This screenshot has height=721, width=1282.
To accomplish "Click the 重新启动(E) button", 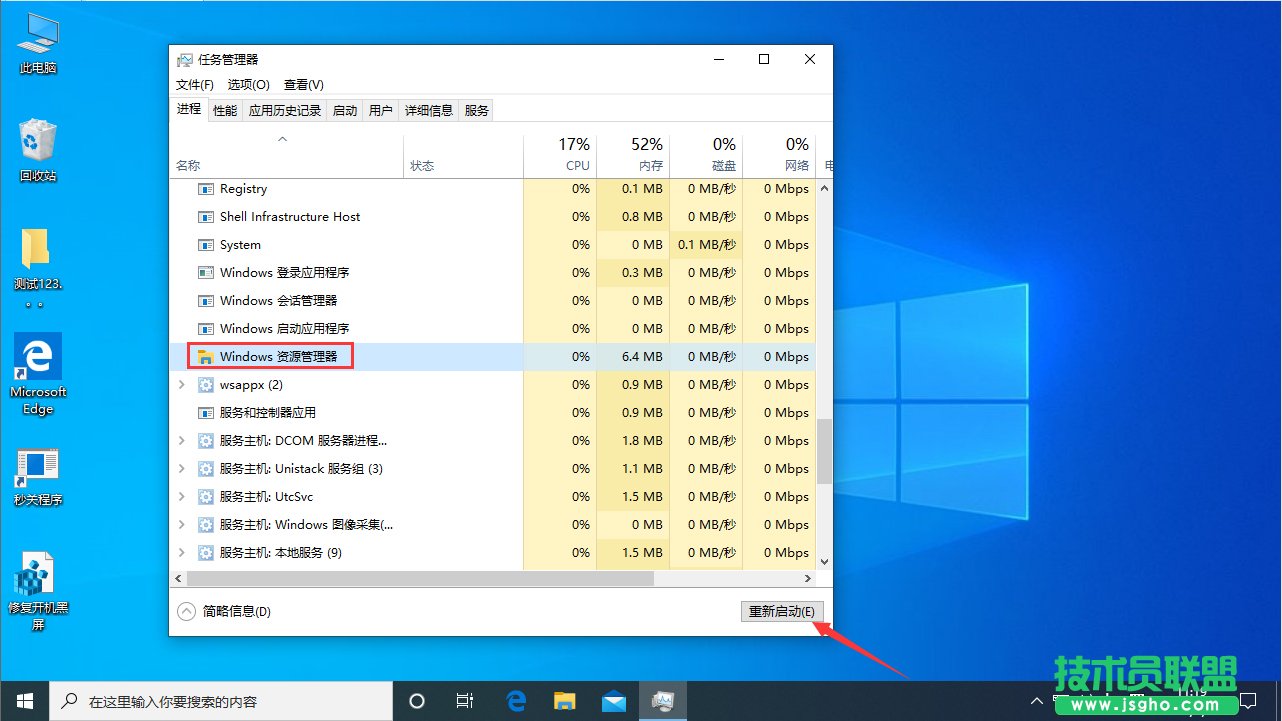I will click(x=782, y=610).
